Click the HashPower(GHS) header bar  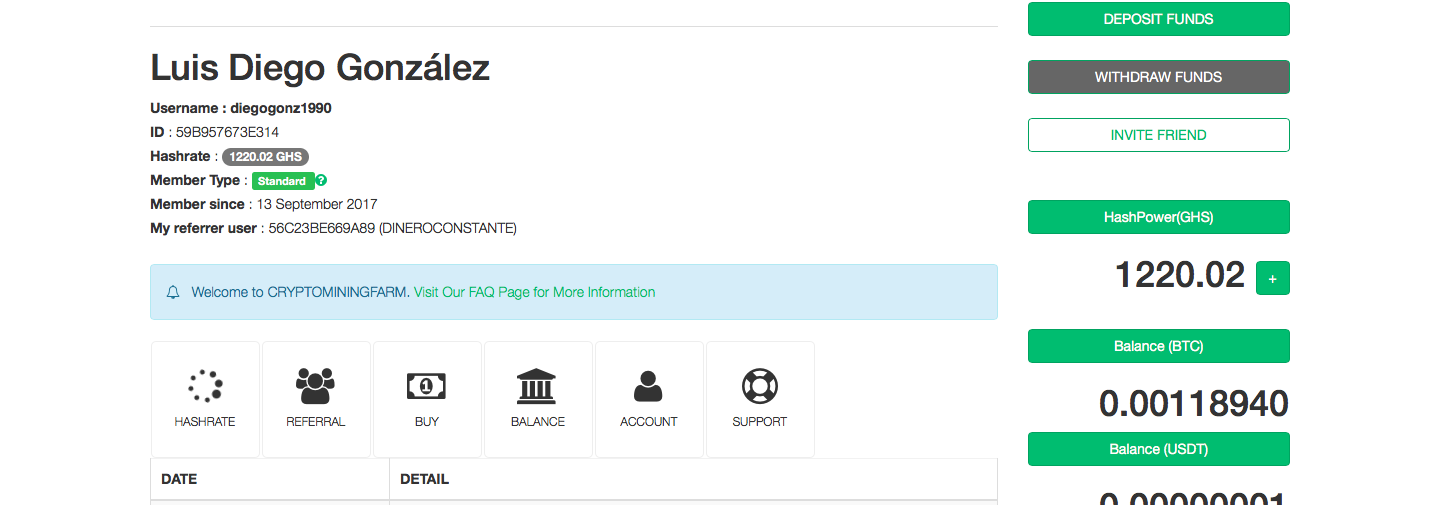tap(1158, 217)
